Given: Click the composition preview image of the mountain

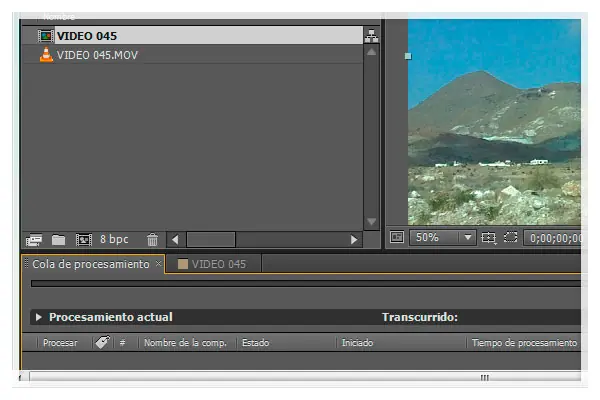Looking at the screenshot, I should click(x=494, y=122).
